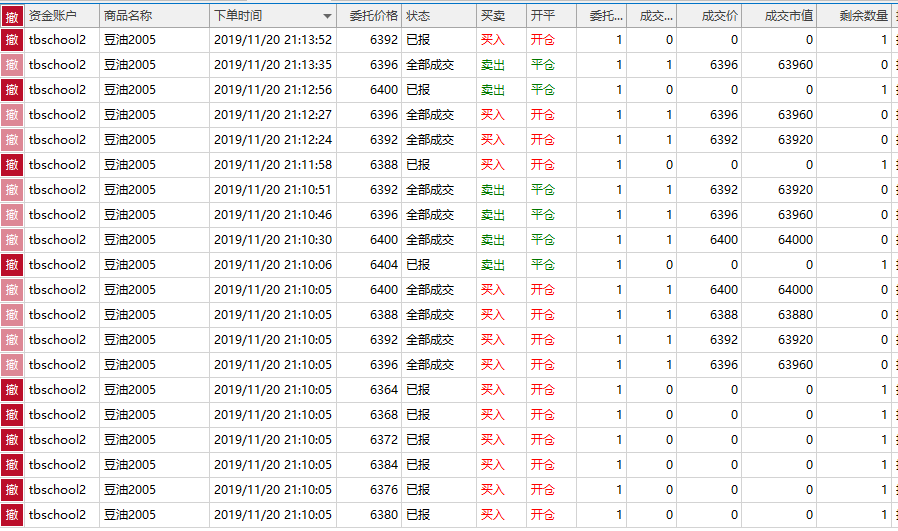The width and height of the screenshot is (898, 531).
Task: Click 撤 icon for the 21:10:51 order
Action: click(12, 190)
